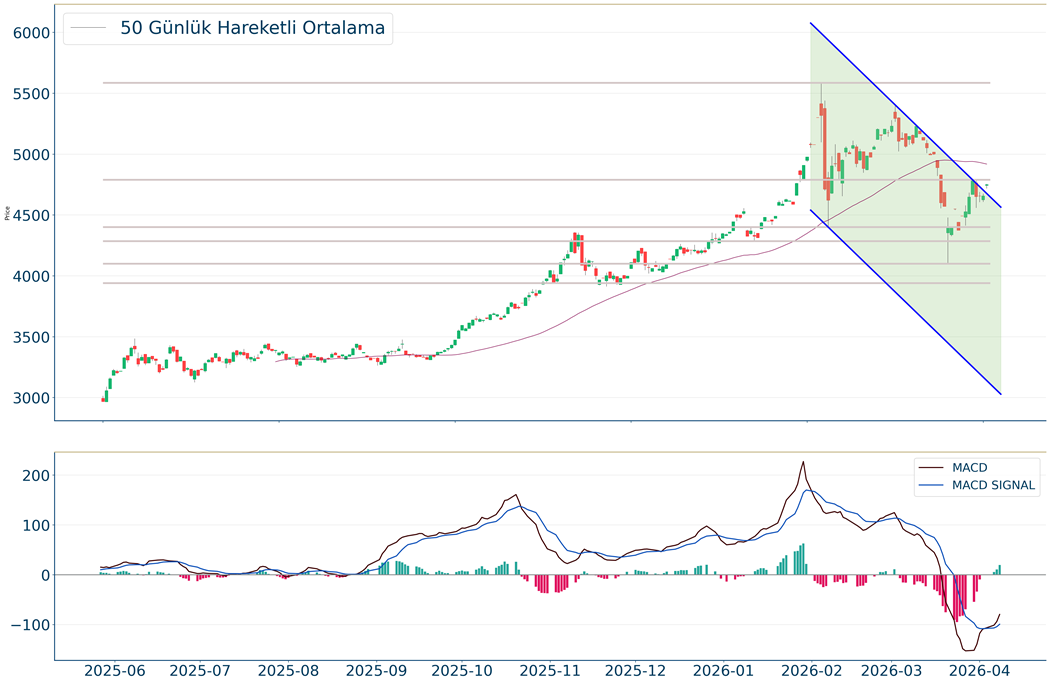Viewport: 1050px width, 683px height.
Task: Select the 2026-02 date label on x-axis
Action: coord(808,670)
